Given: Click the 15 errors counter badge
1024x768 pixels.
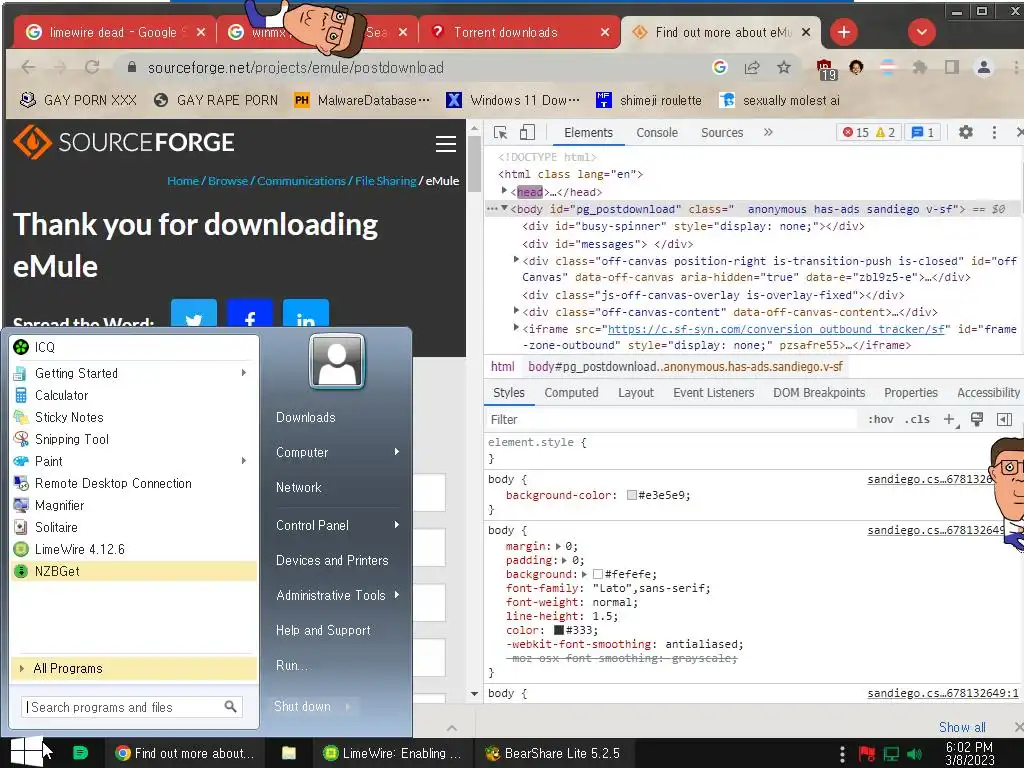Looking at the screenshot, I should coord(856,133).
